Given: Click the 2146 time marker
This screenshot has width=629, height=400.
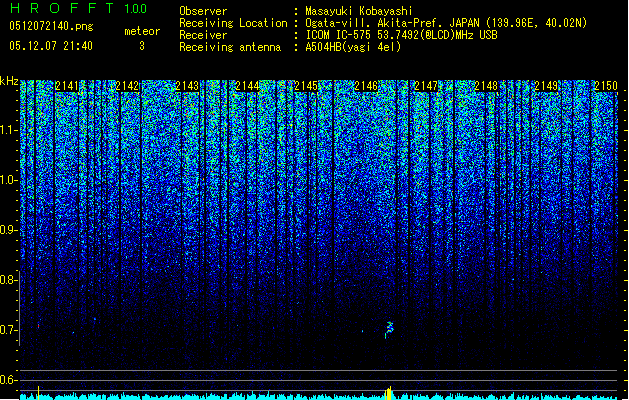Looking at the screenshot, I should pyautogui.click(x=366, y=86).
